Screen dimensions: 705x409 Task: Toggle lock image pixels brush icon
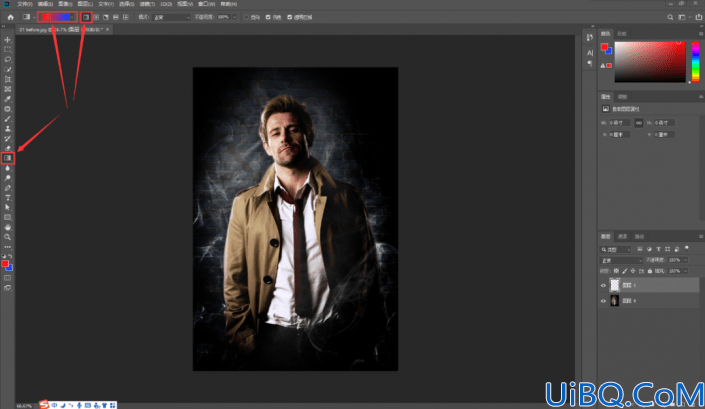point(625,271)
